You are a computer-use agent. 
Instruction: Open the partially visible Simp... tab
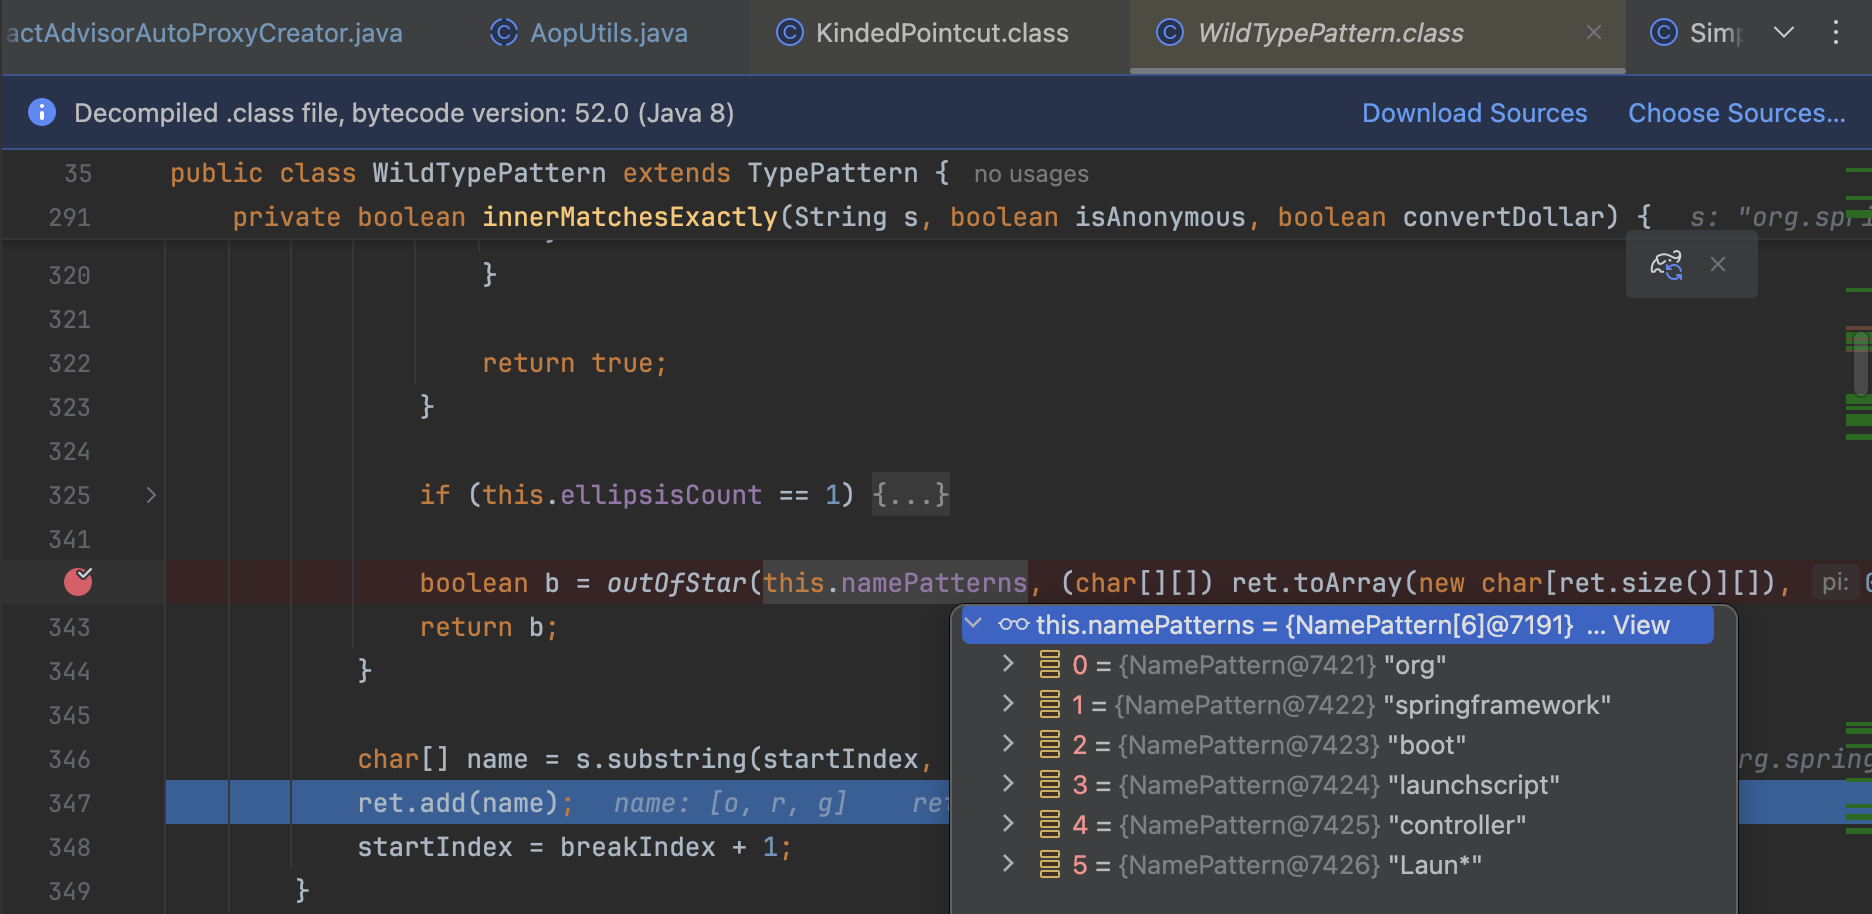(1695, 33)
